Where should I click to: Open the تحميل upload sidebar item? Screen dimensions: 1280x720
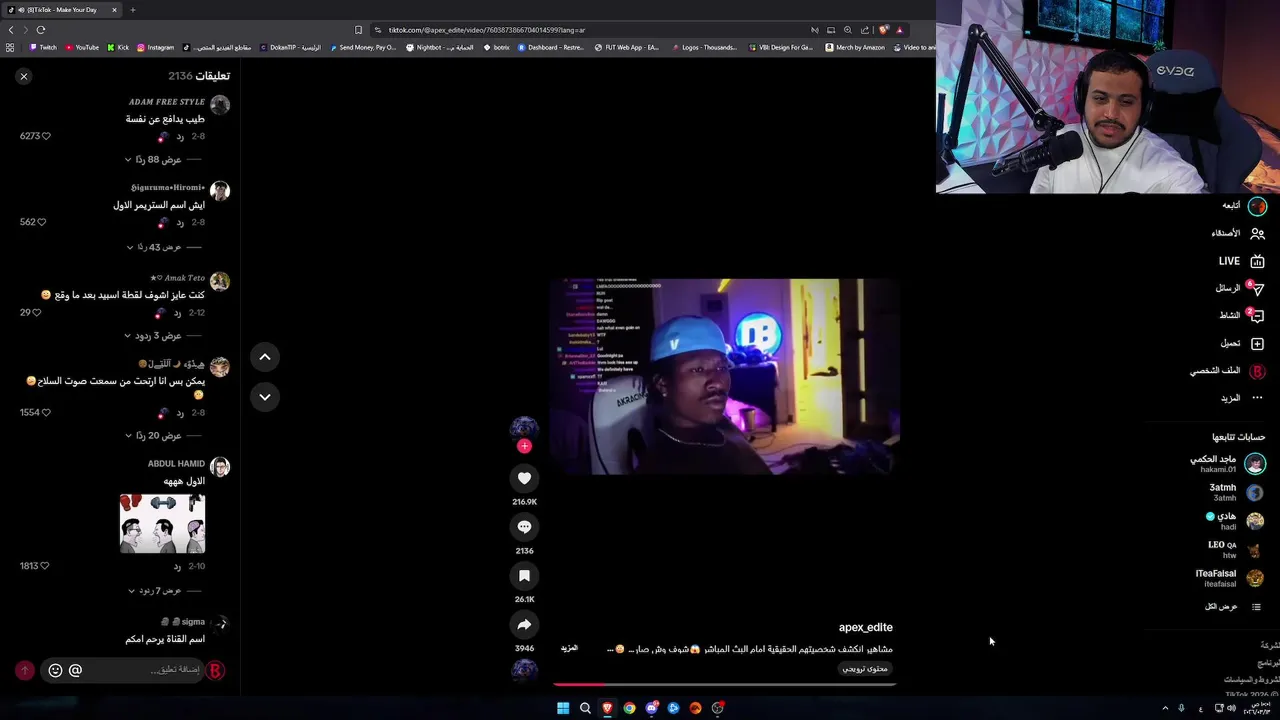(x=1240, y=343)
